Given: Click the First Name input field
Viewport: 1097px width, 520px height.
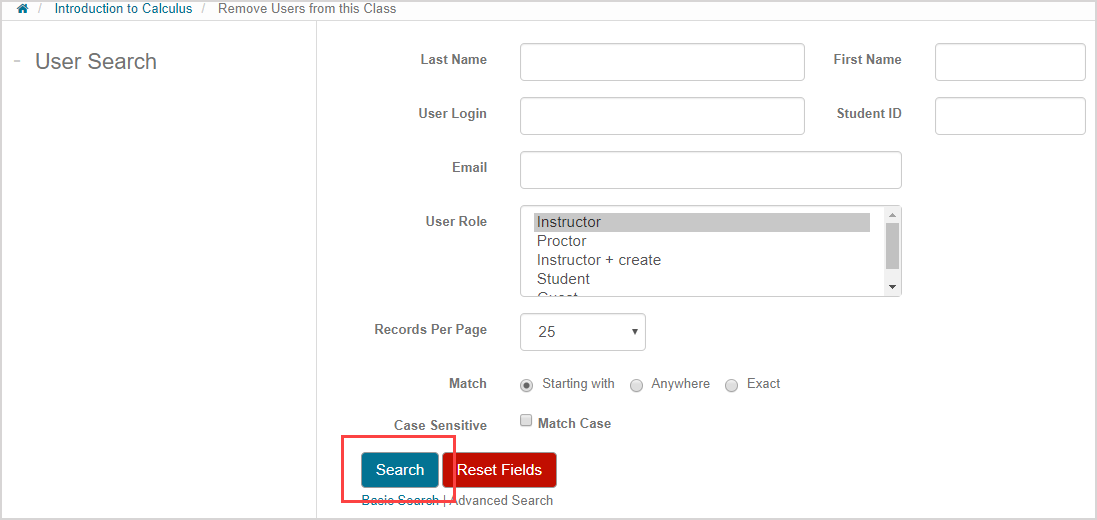Looking at the screenshot, I should [1010, 62].
